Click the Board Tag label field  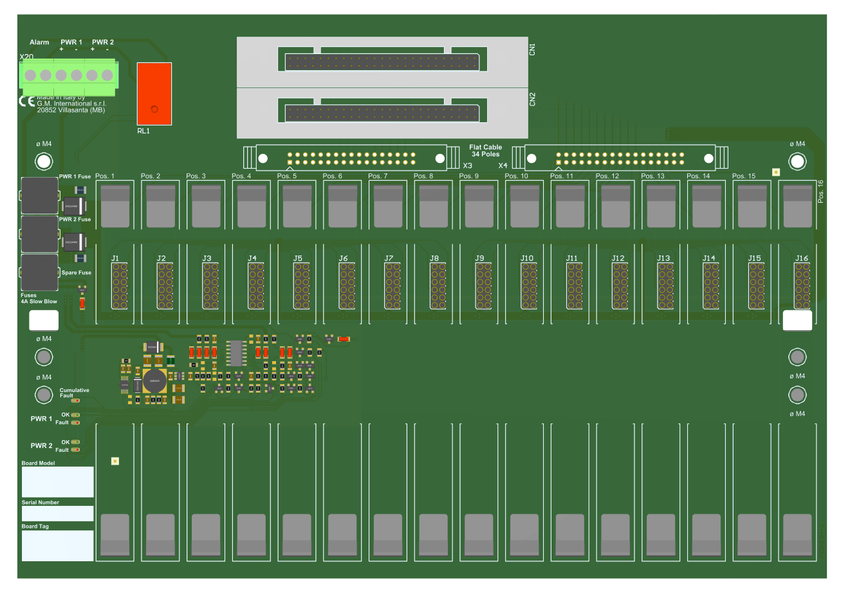point(57,545)
